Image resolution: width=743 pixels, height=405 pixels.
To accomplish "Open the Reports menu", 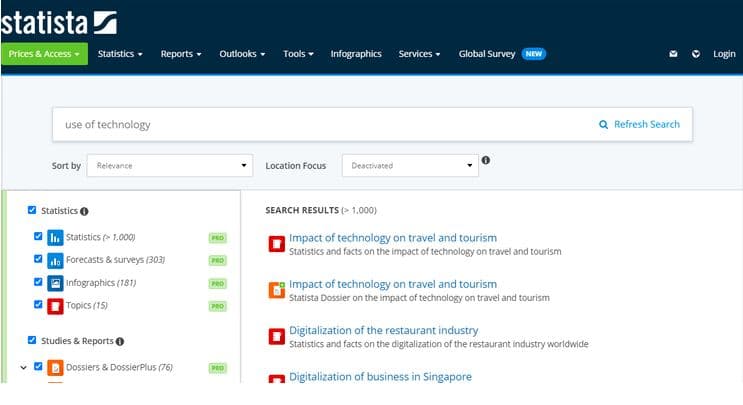I will (x=181, y=54).
